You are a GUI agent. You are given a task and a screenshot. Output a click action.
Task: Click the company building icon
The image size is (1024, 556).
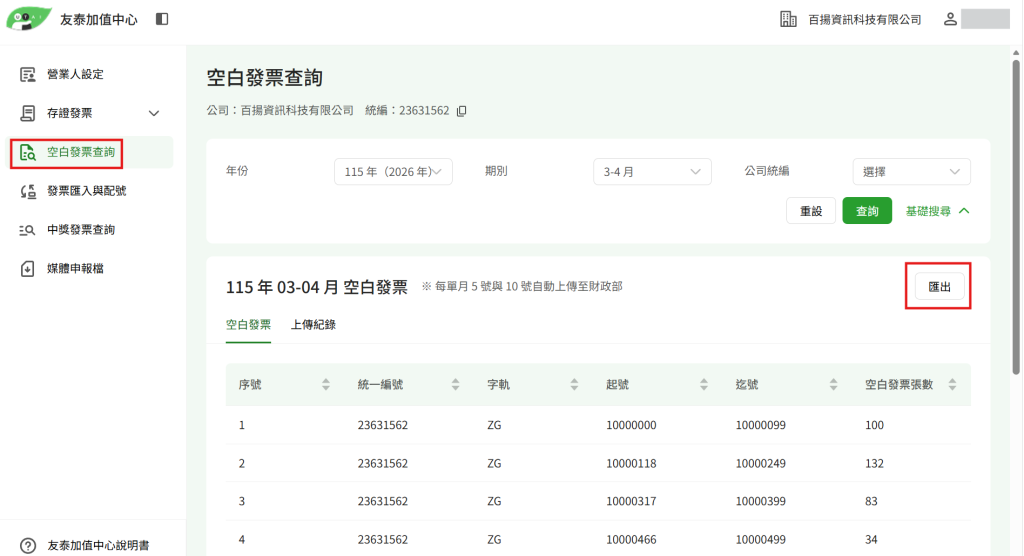tap(788, 20)
